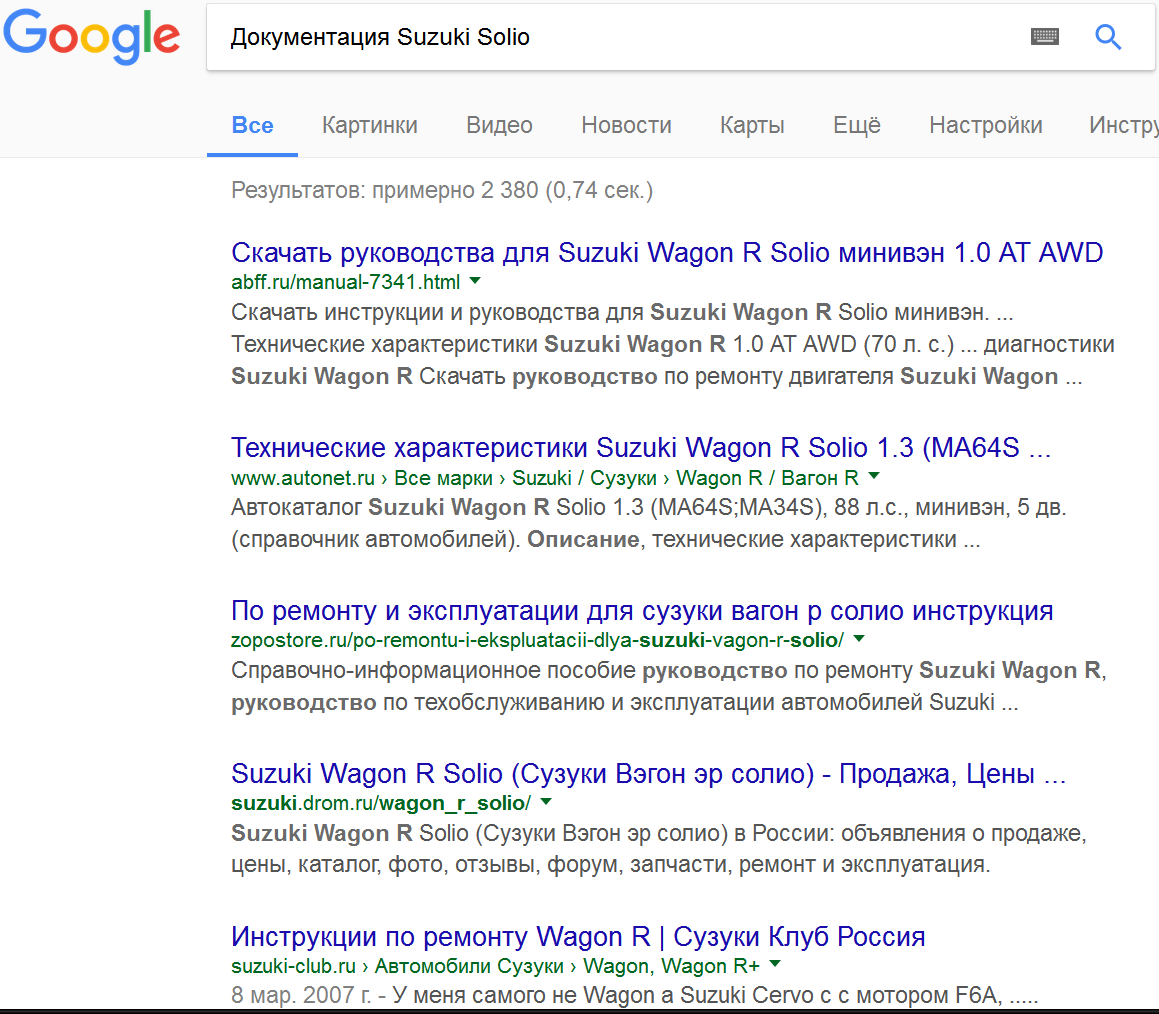Open the 'Карты' tab
This screenshot has height=1014, width=1159.
tap(752, 125)
